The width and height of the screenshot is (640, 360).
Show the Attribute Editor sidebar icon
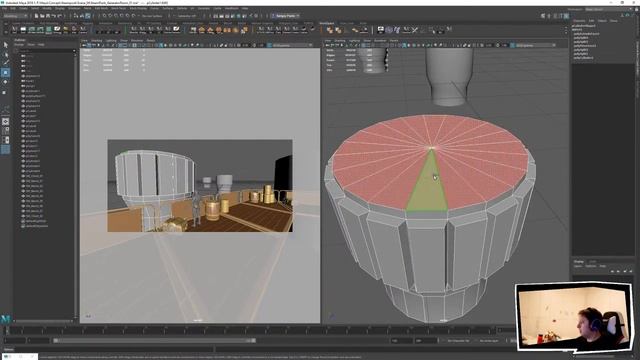click(x=555, y=16)
